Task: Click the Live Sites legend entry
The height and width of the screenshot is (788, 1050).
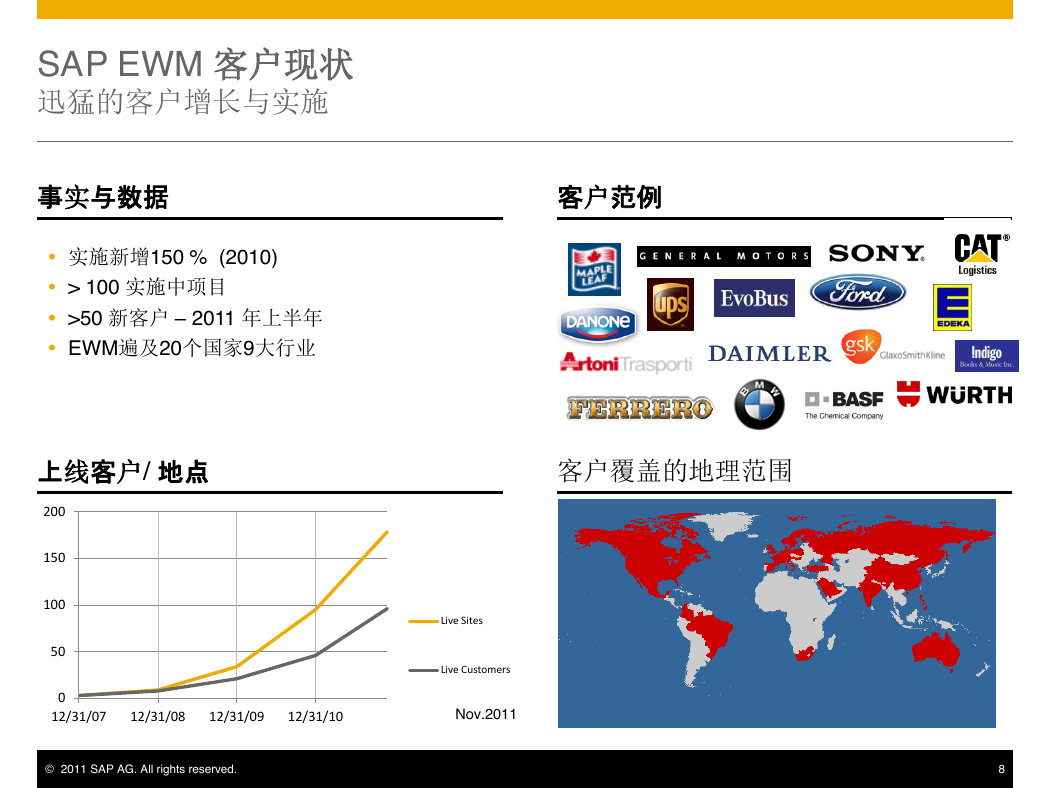Action: [446, 621]
